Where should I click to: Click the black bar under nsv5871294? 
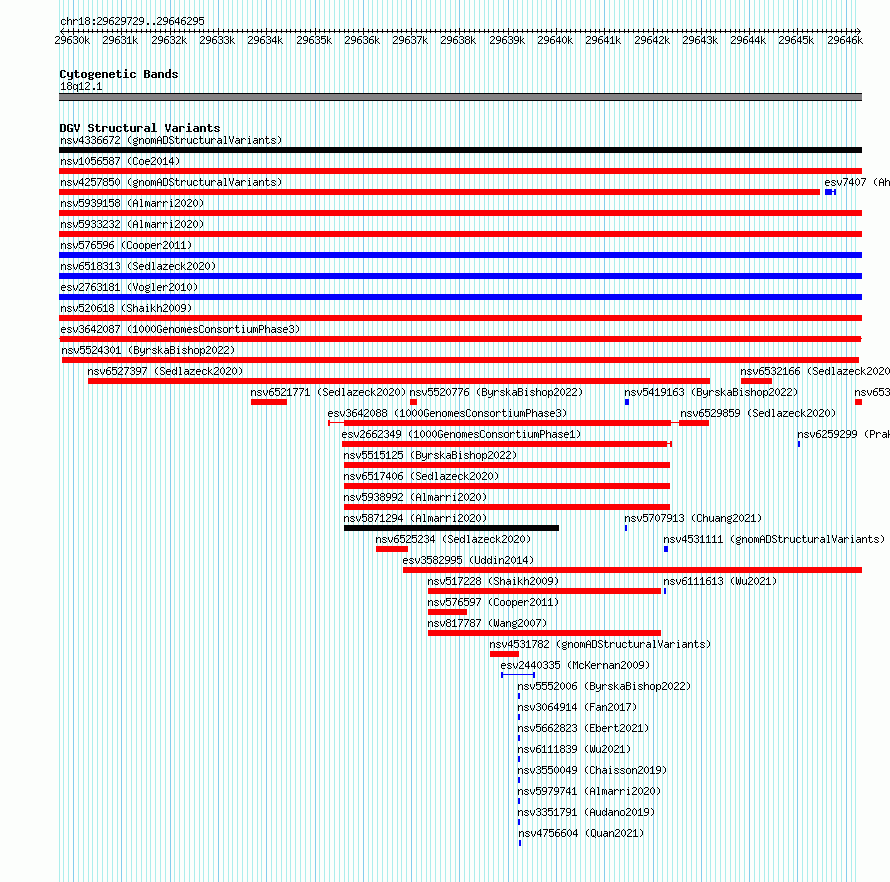click(451, 528)
